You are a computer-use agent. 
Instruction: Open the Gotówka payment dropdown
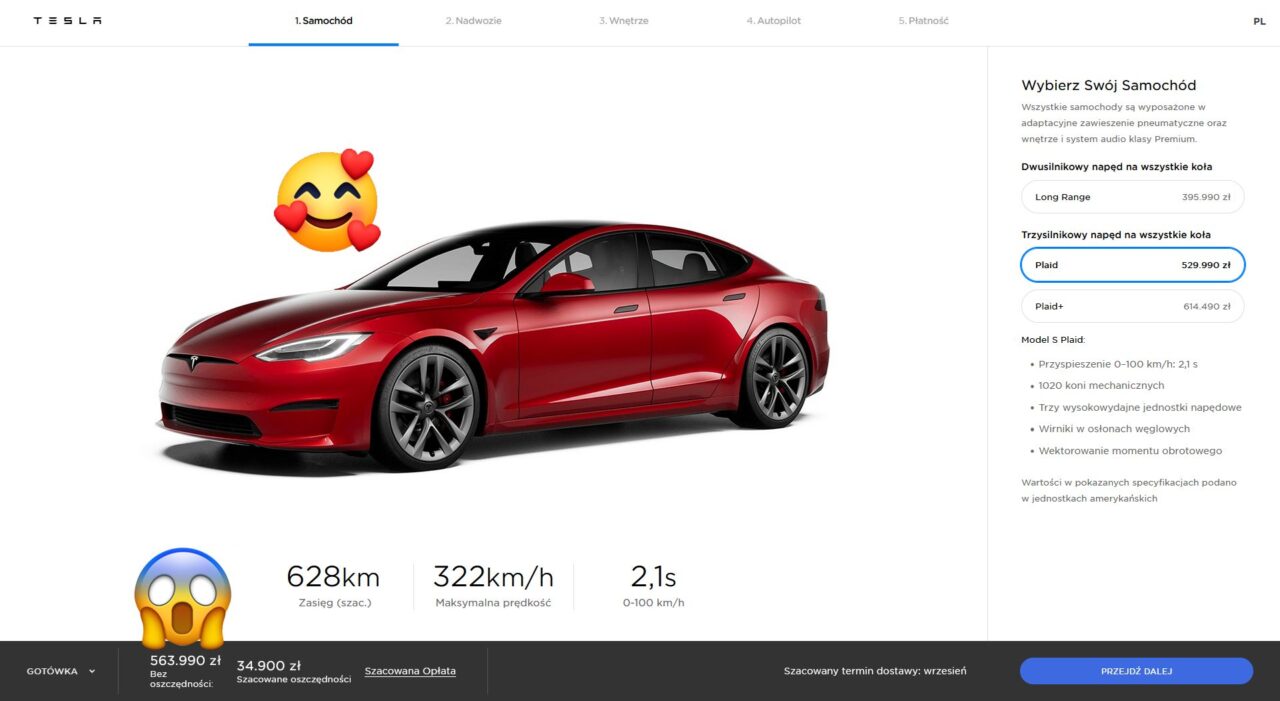coord(61,671)
